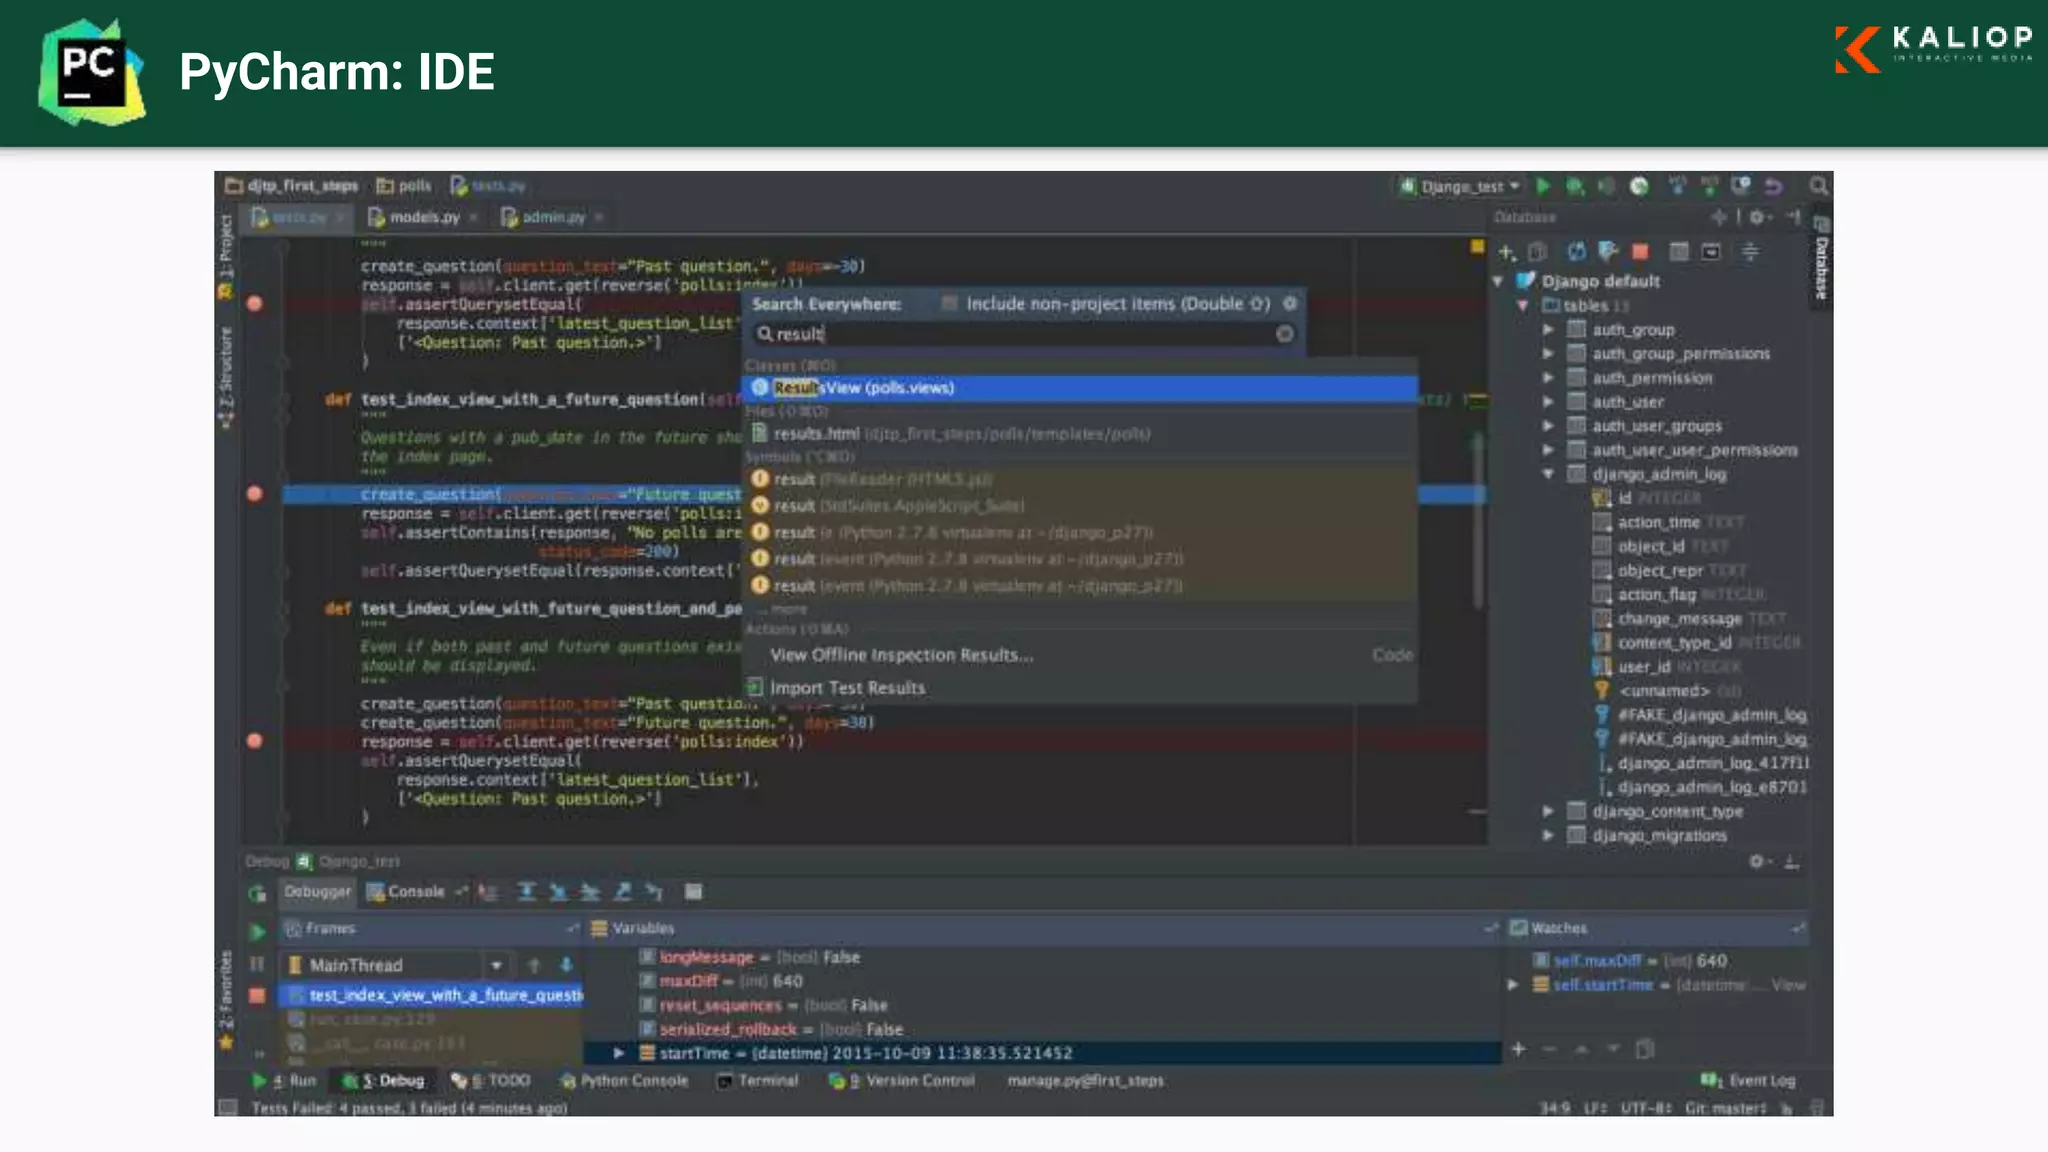Image resolution: width=2048 pixels, height=1152 pixels.
Task: Resume program with green play in debug sidebar
Action: (257, 932)
